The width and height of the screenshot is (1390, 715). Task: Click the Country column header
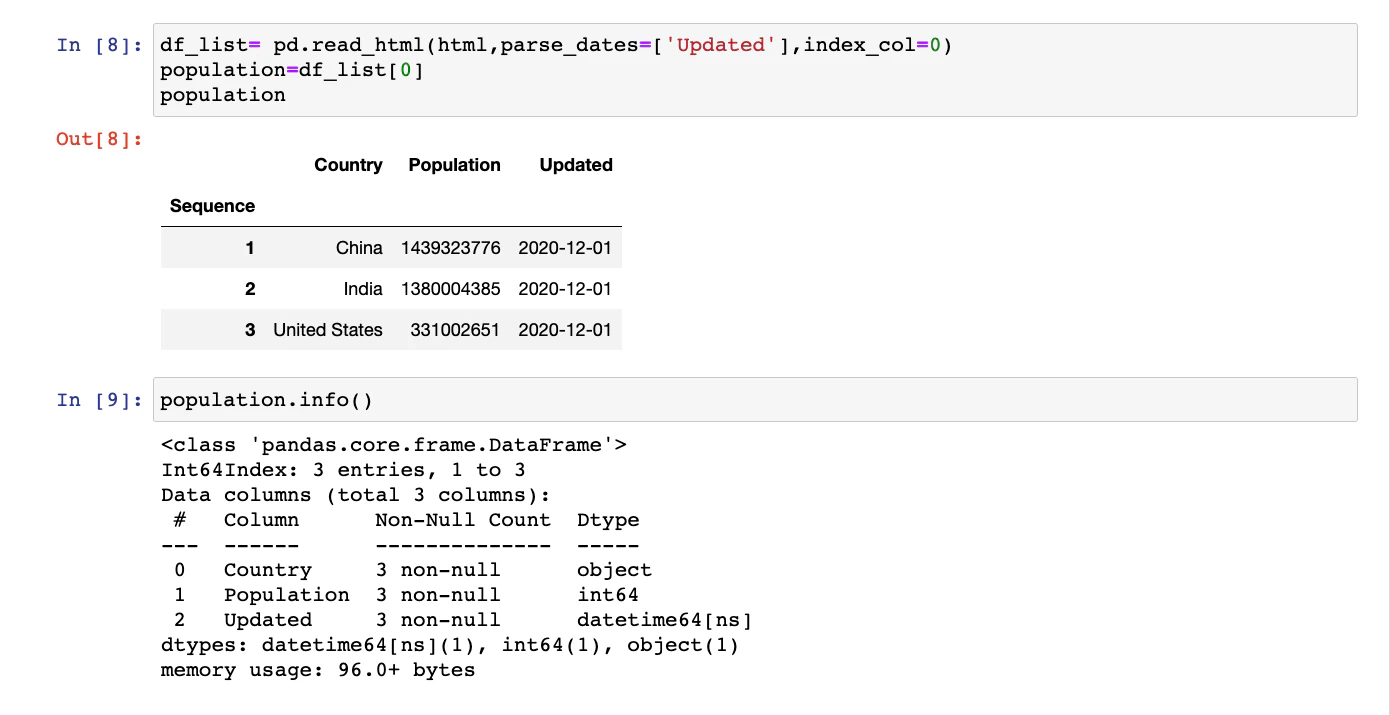(x=348, y=165)
